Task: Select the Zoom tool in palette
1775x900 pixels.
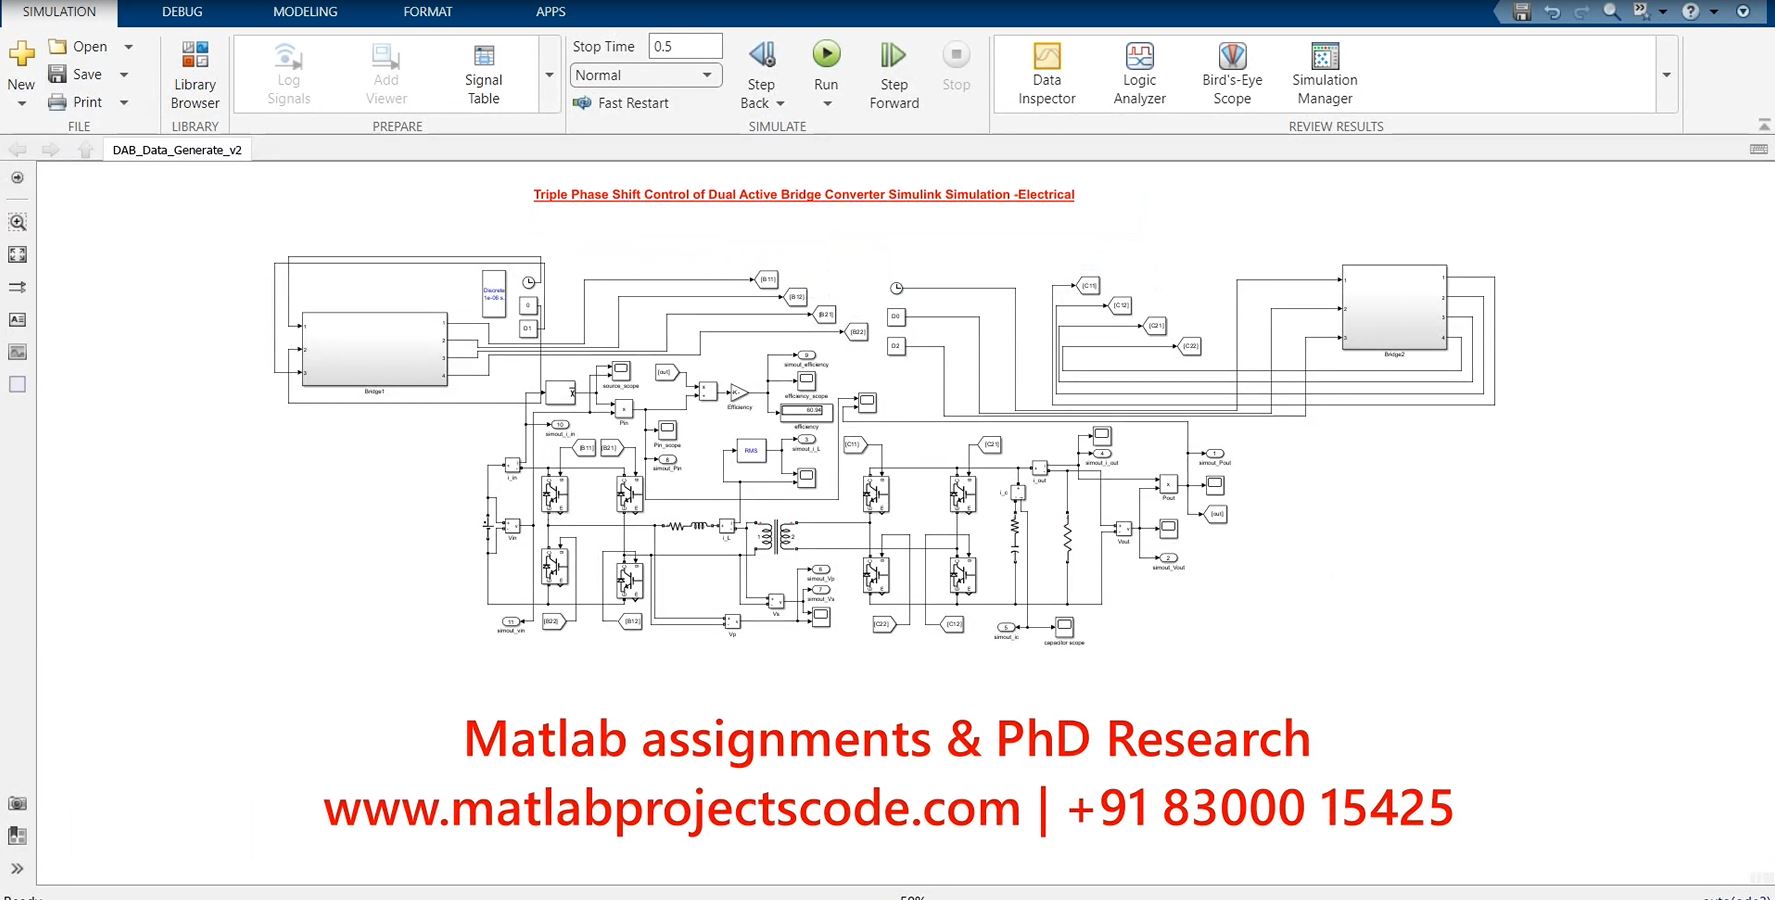Action: tap(17, 222)
